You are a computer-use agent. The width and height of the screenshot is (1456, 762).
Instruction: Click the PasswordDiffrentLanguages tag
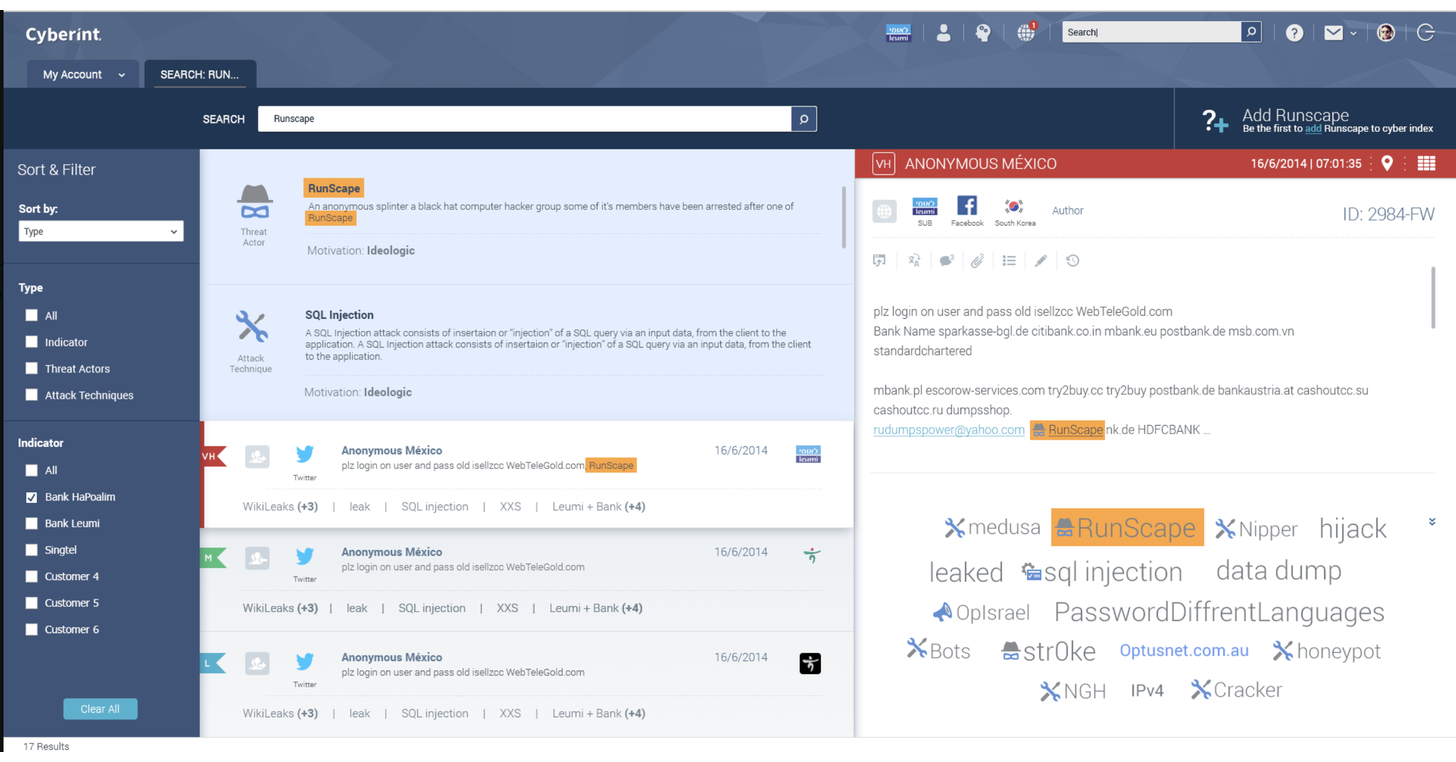[1219, 612]
